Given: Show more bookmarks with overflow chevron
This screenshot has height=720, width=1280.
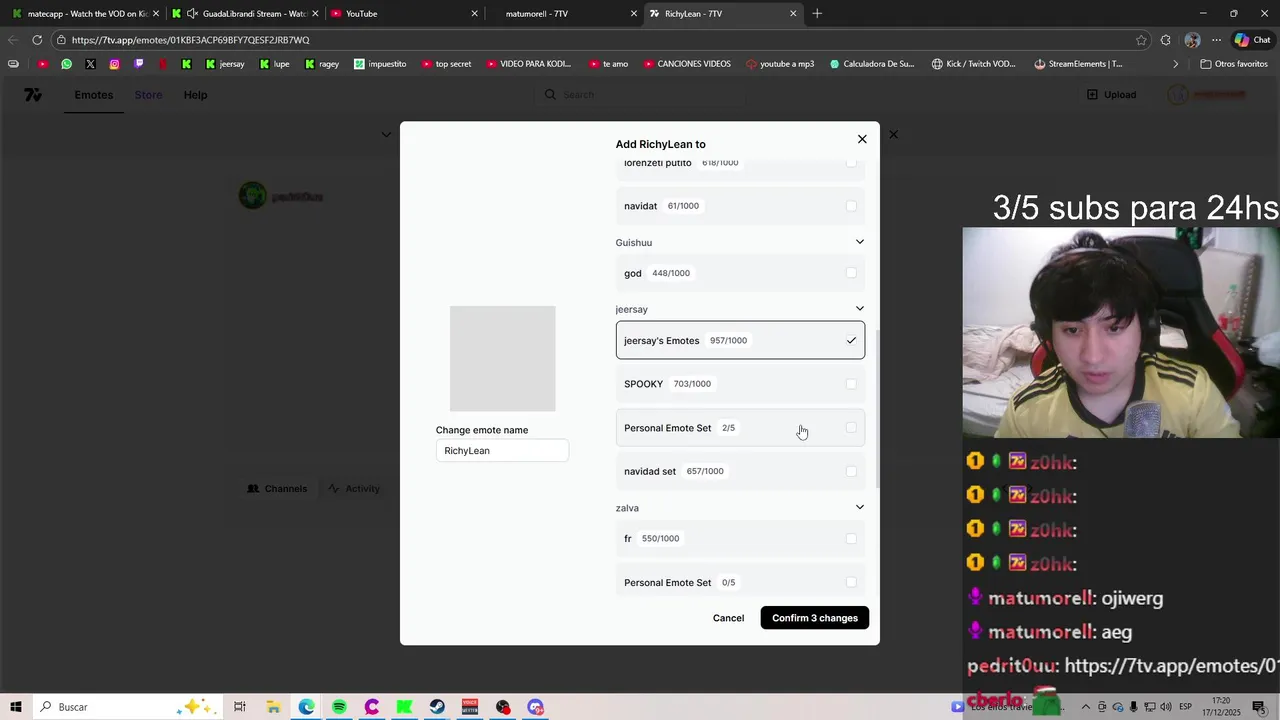Looking at the screenshot, I should point(1175,64).
